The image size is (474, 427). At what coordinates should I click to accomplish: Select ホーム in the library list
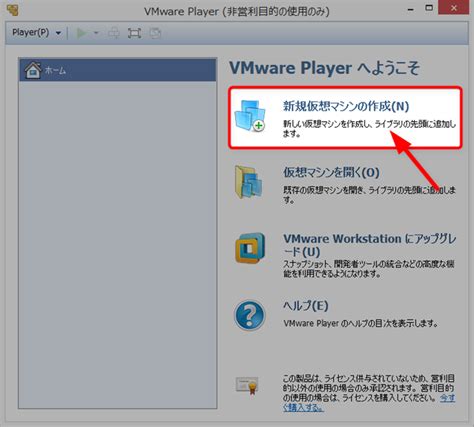pos(117,70)
